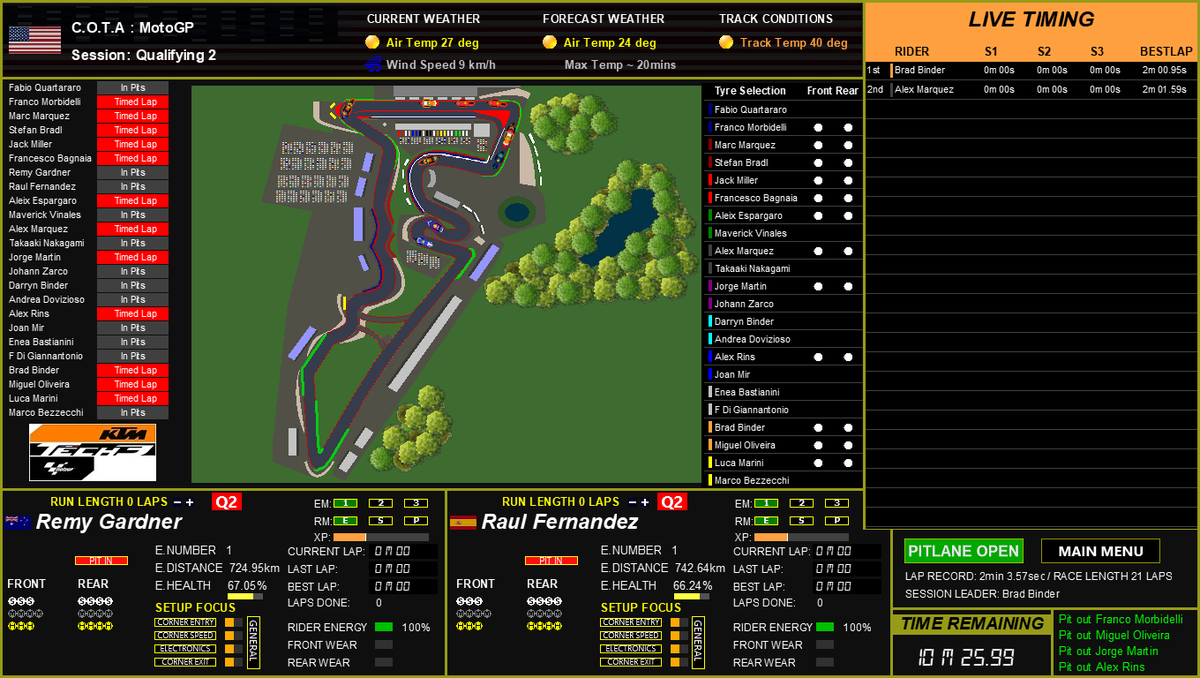The height and width of the screenshot is (678, 1200).
Task: Click the blue wind icon beside Wind Speed
Action: pyautogui.click(x=372, y=65)
